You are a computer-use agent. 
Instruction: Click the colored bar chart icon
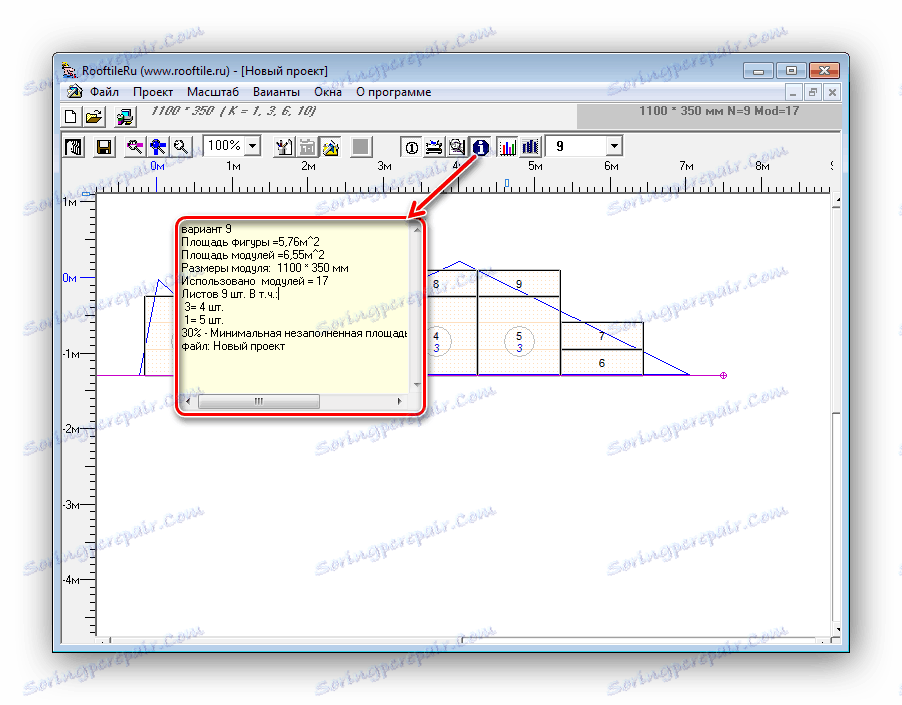507,148
